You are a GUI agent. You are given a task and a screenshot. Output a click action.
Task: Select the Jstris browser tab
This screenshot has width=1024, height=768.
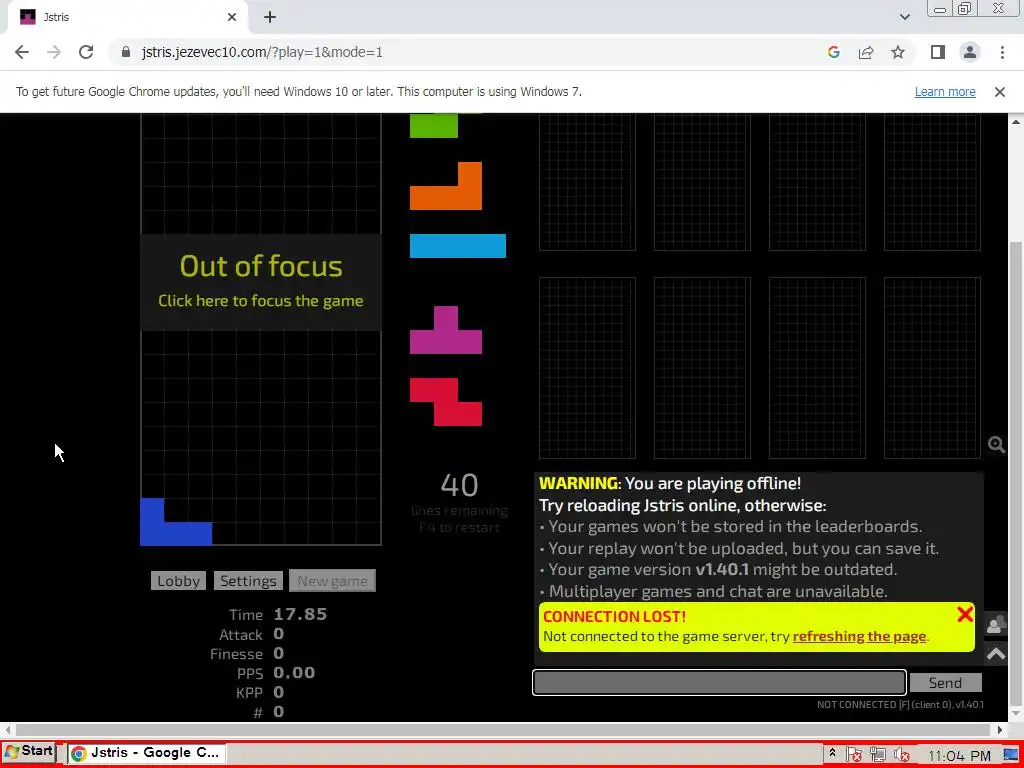coord(128,18)
